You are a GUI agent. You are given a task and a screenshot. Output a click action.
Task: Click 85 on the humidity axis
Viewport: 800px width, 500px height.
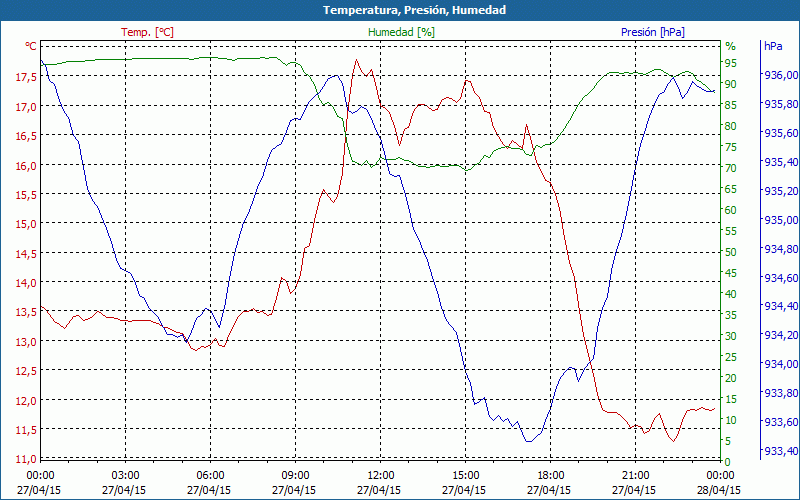731,105
